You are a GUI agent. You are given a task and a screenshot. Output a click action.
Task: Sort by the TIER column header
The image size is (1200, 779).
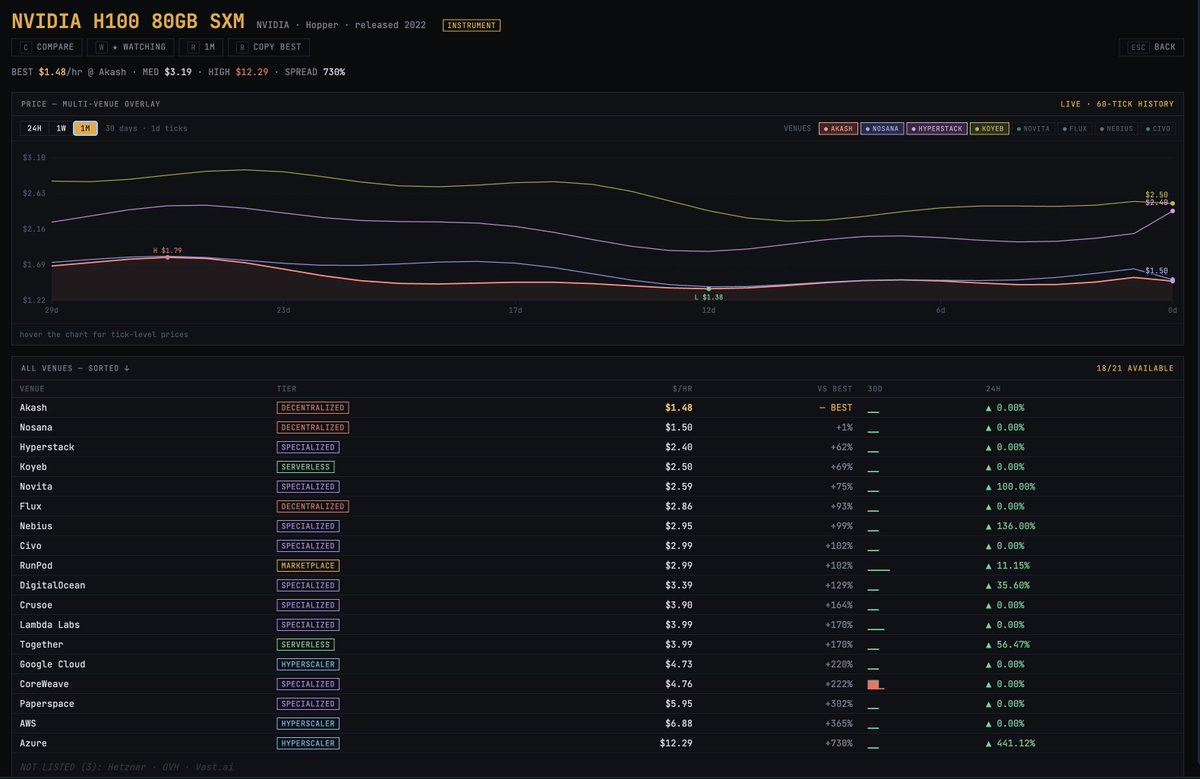click(x=287, y=388)
